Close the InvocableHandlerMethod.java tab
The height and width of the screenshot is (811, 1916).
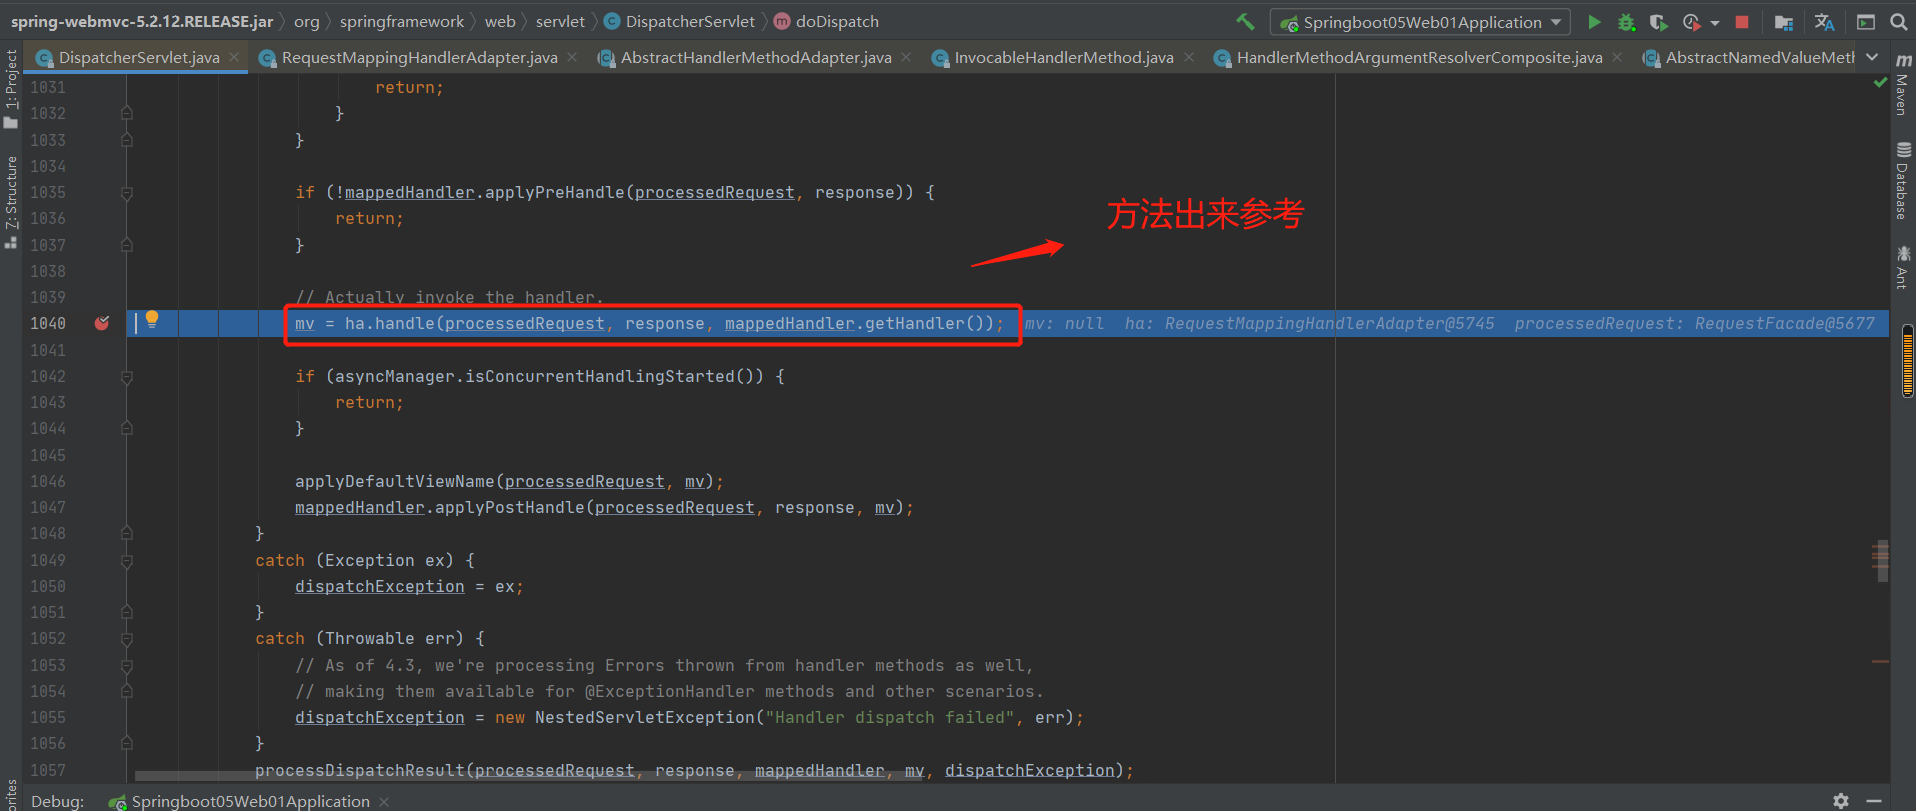[x=1189, y=57]
